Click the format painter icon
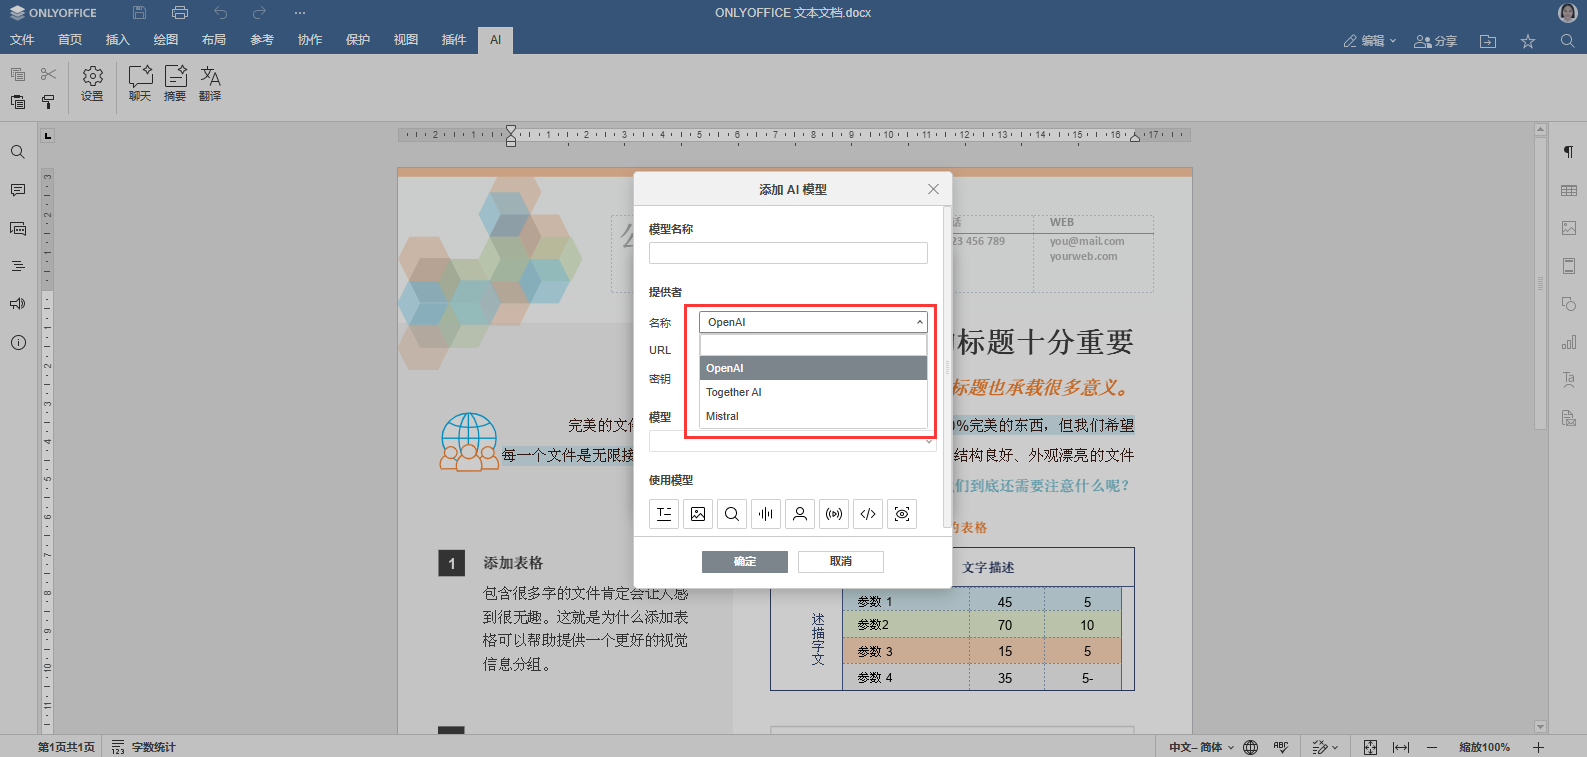The width and height of the screenshot is (1587, 757). click(48, 102)
